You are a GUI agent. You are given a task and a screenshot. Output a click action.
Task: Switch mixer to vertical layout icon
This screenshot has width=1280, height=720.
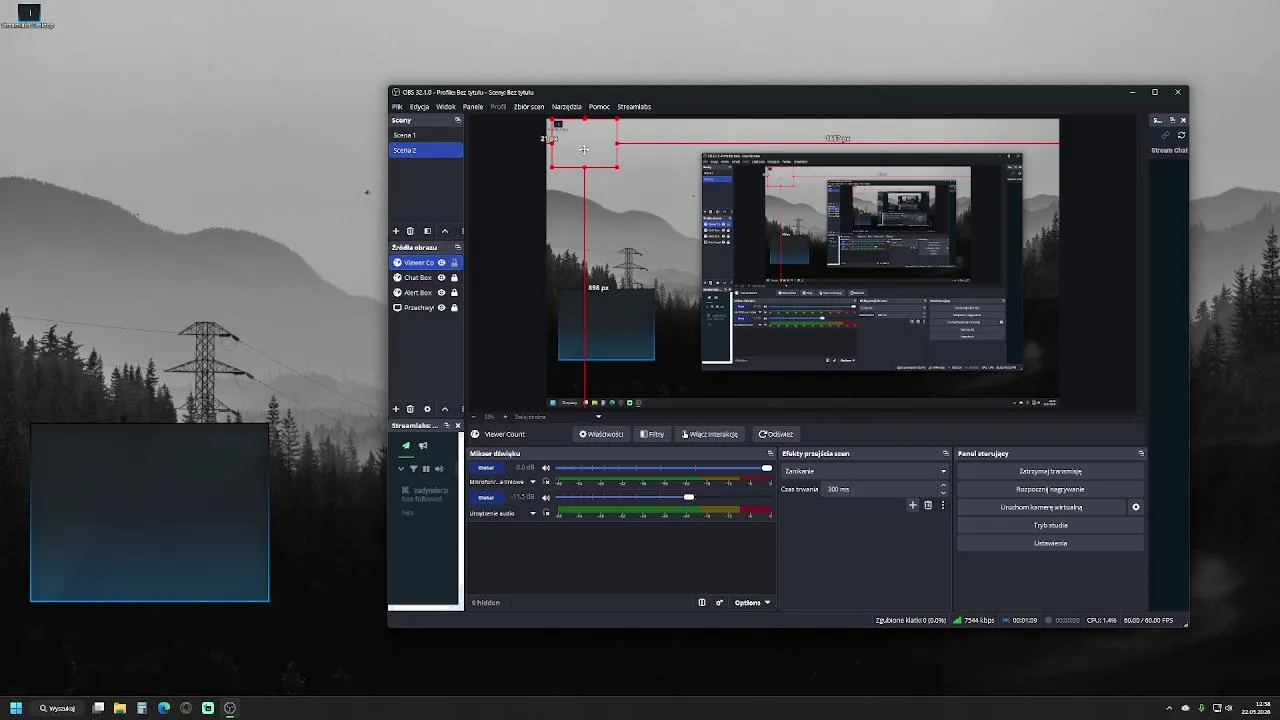pyautogui.click(x=702, y=603)
